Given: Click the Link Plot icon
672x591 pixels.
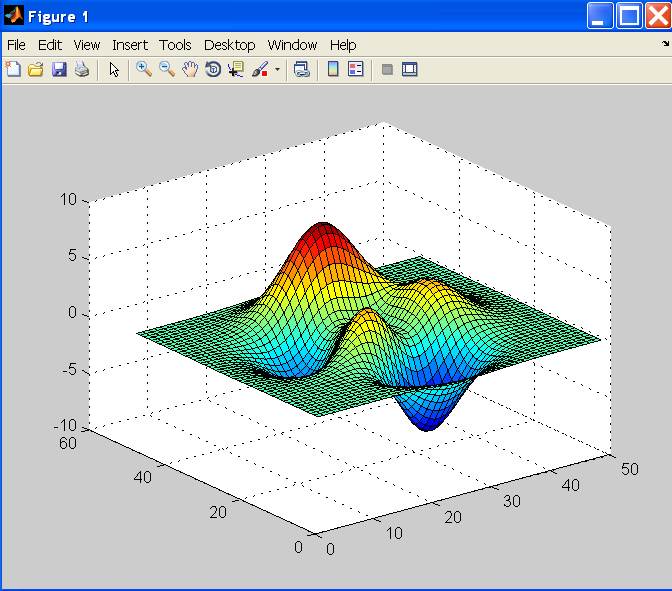Looking at the screenshot, I should 301,70.
